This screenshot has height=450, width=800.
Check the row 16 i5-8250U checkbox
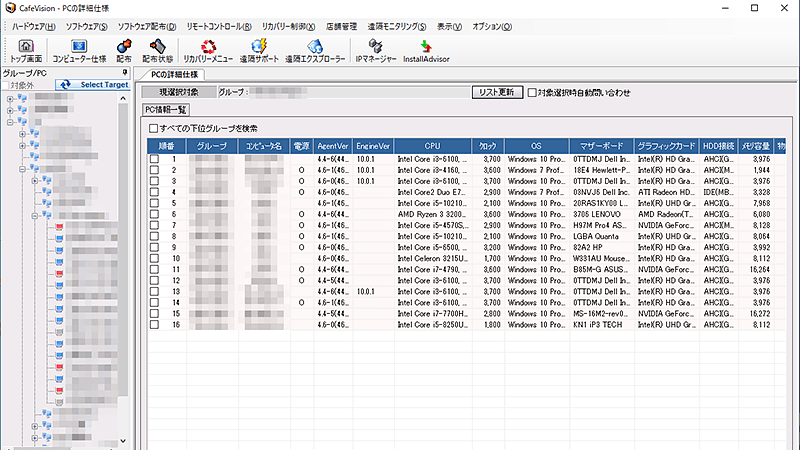pos(154,325)
